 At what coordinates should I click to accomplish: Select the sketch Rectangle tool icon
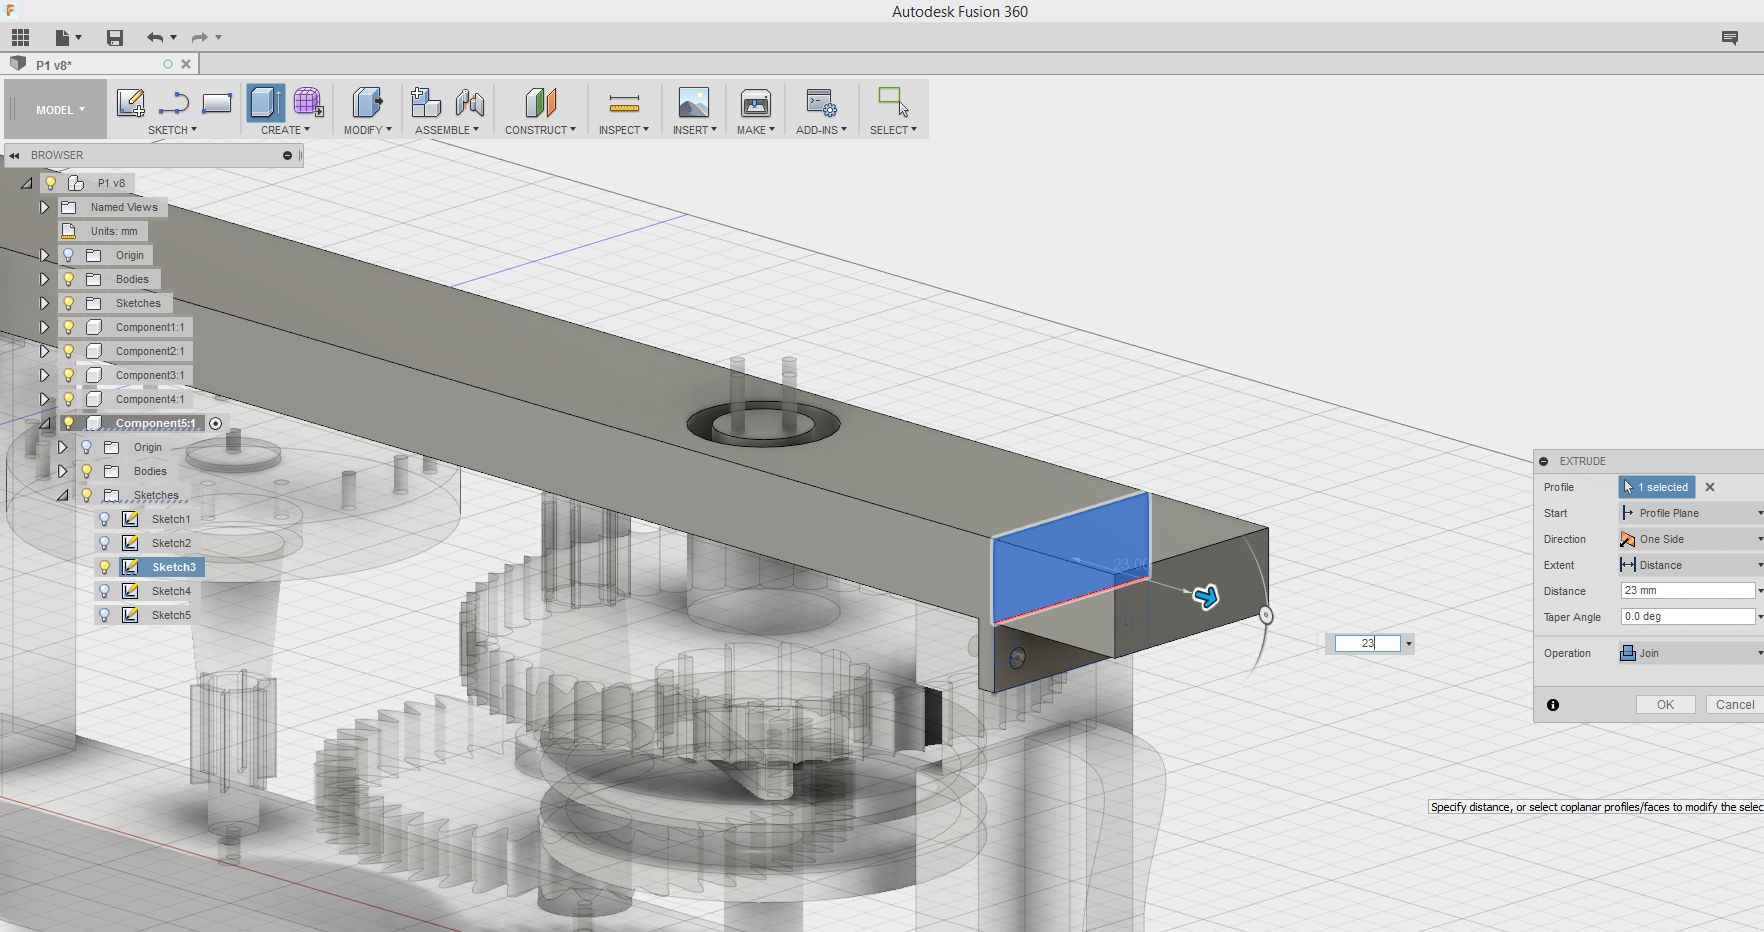pyautogui.click(x=217, y=103)
